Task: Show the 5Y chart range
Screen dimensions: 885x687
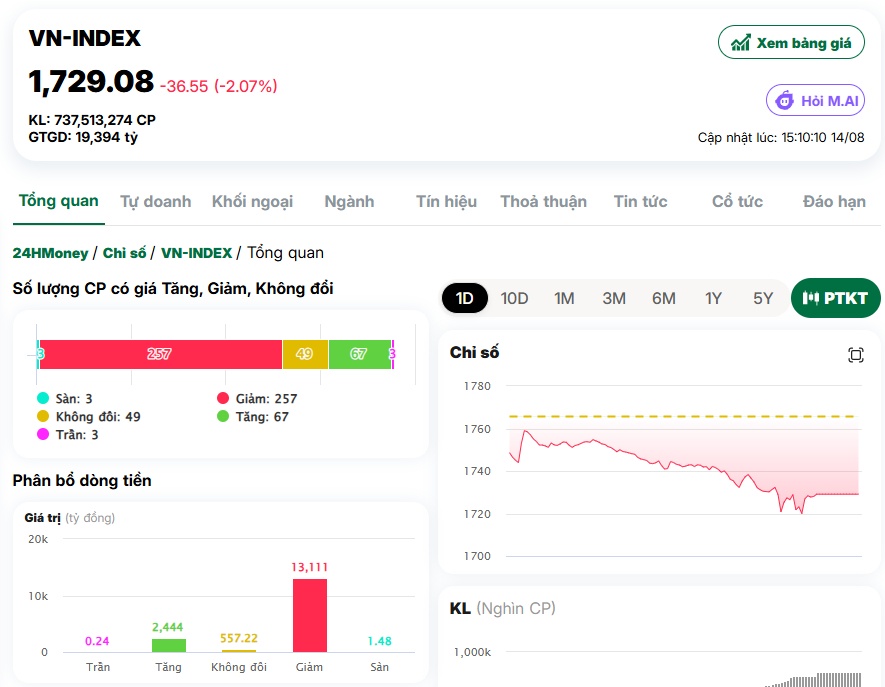Action: [763, 298]
